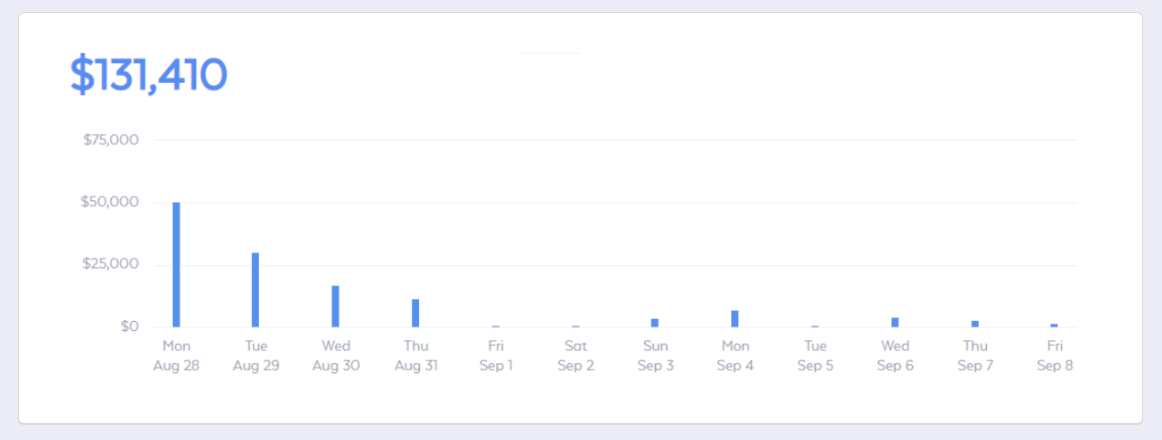Image resolution: width=1162 pixels, height=440 pixels.
Task: Click the Wed Aug 30 bar
Action: (x=336, y=306)
